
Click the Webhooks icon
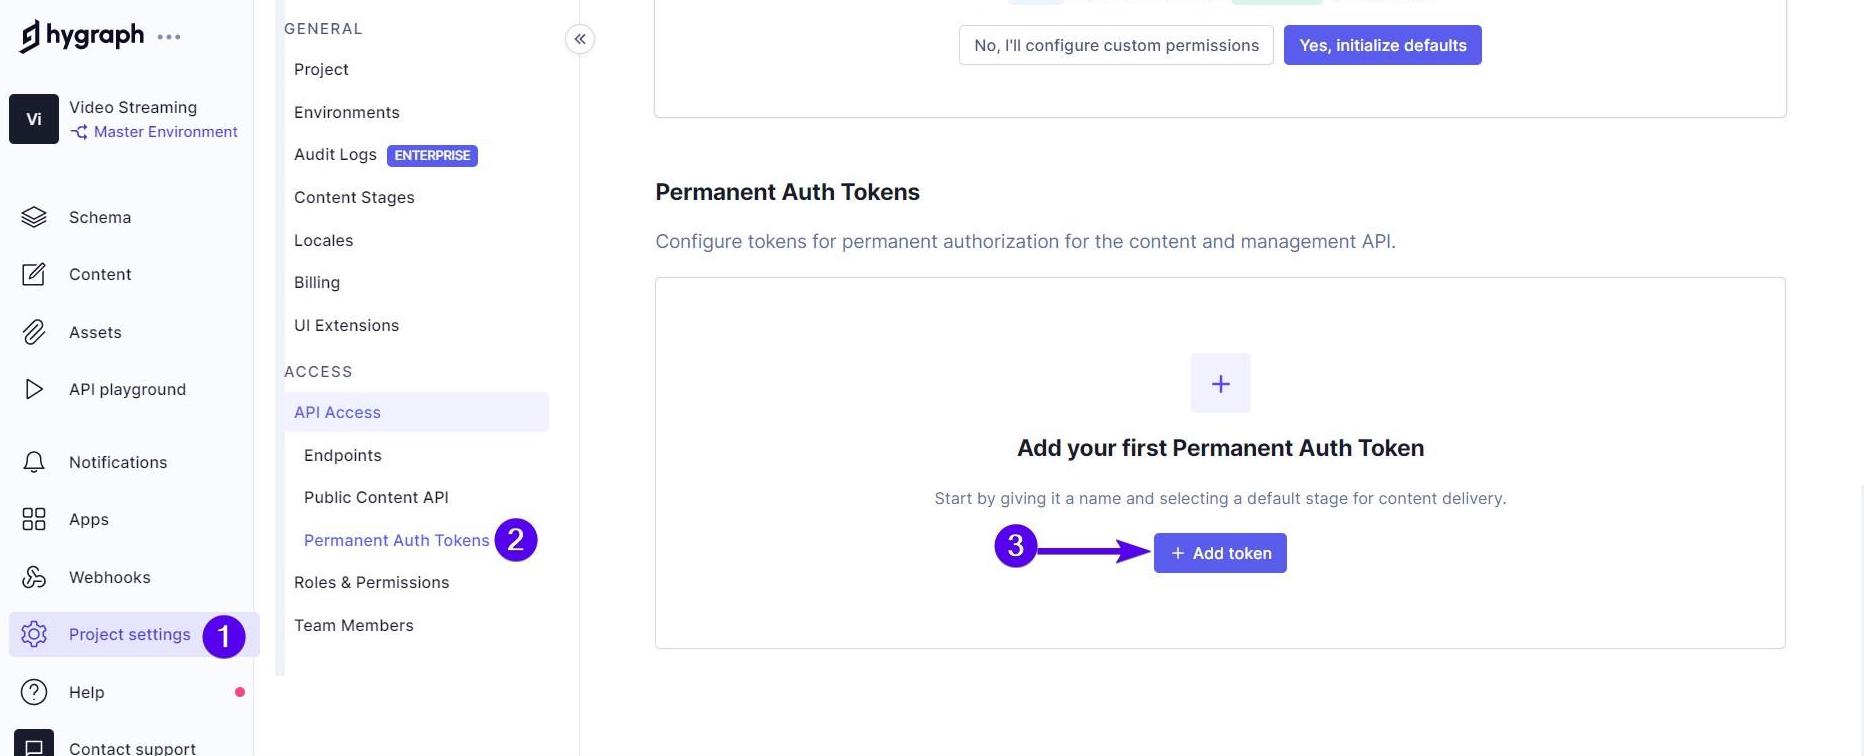34,577
